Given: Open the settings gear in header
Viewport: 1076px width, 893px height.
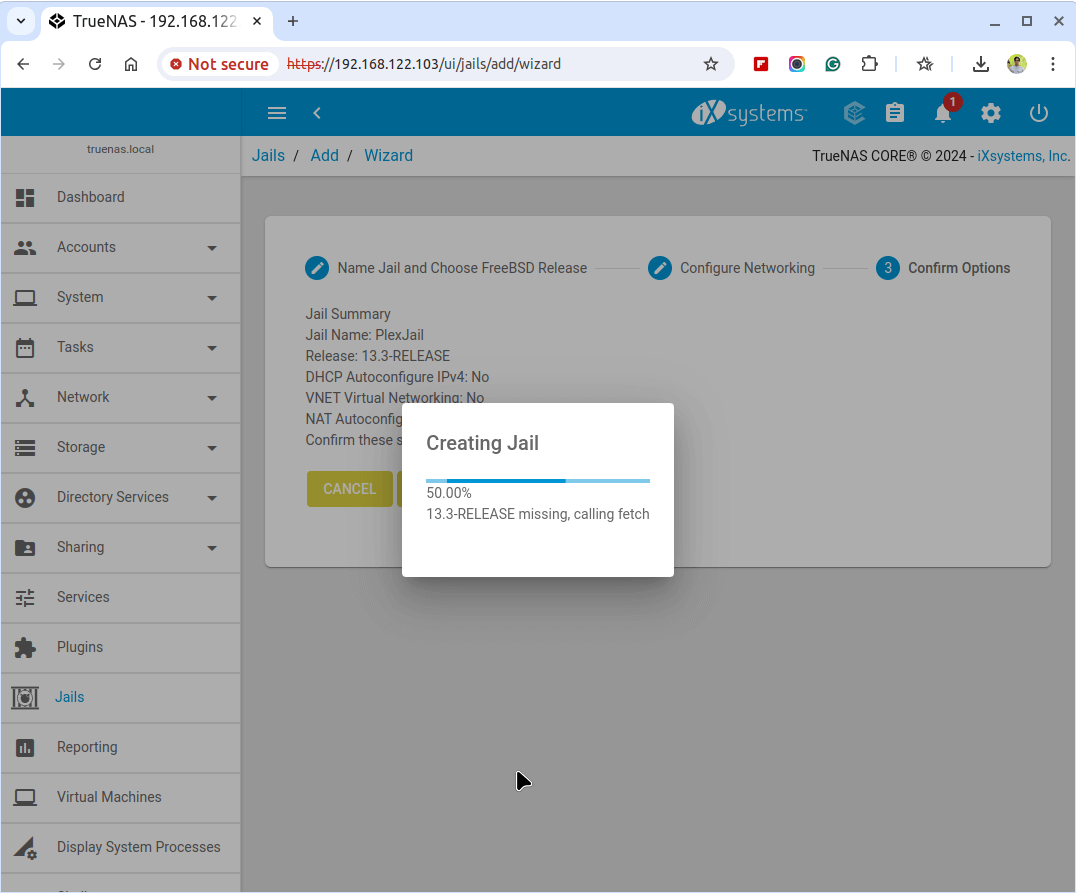Looking at the screenshot, I should 991,113.
